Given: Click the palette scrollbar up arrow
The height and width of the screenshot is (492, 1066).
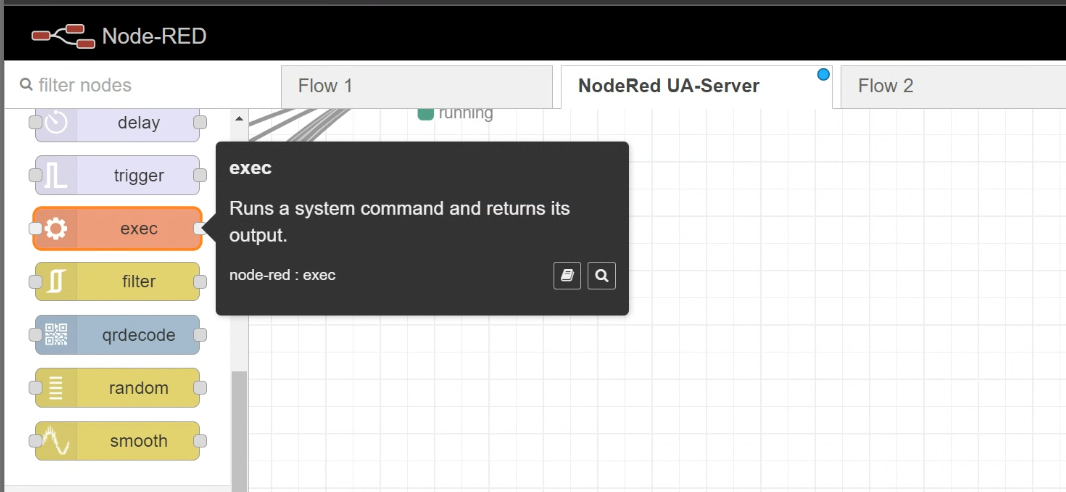Looking at the screenshot, I should click(x=239, y=118).
